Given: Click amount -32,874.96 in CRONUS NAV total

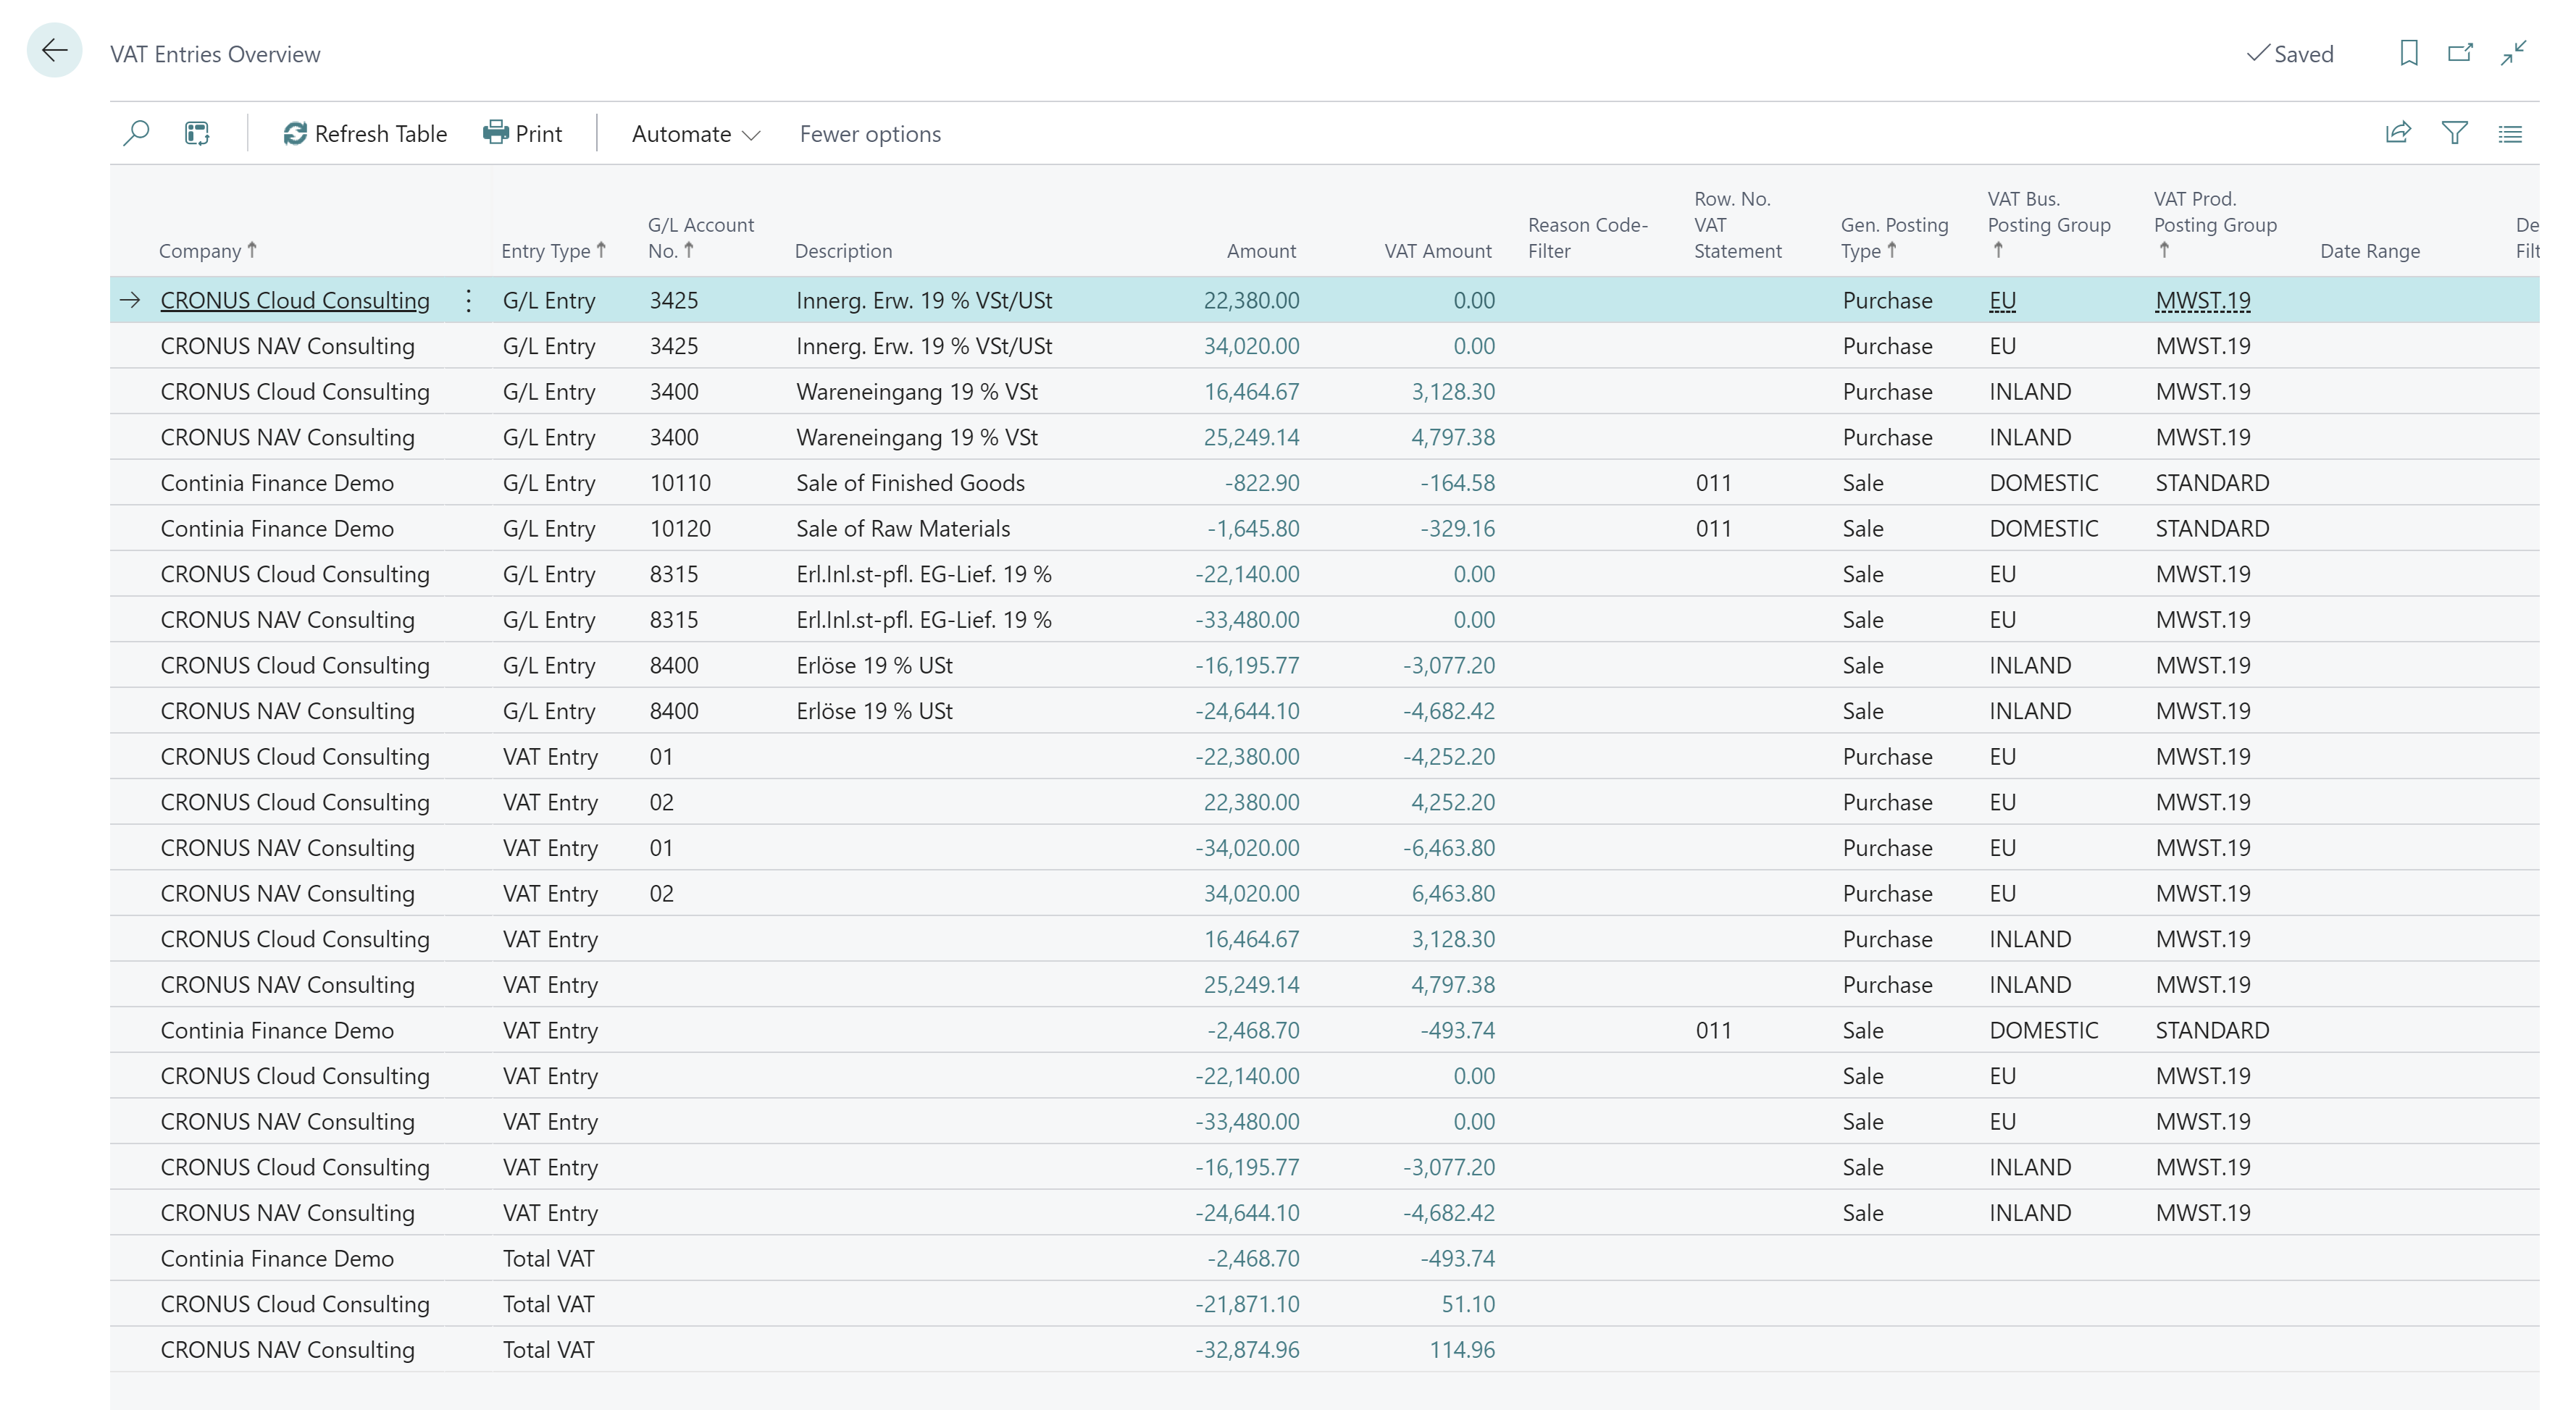Looking at the screenshot, I should tap(1247, 1349).
